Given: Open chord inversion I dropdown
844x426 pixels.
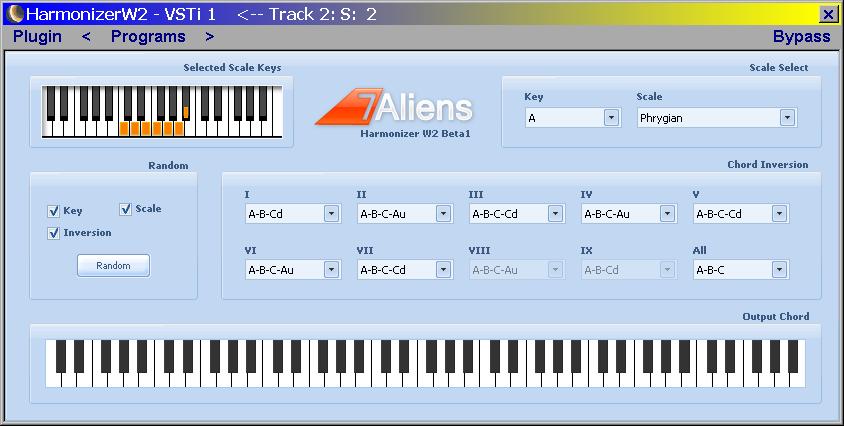Looking at the screenshot, I should 293,214.
